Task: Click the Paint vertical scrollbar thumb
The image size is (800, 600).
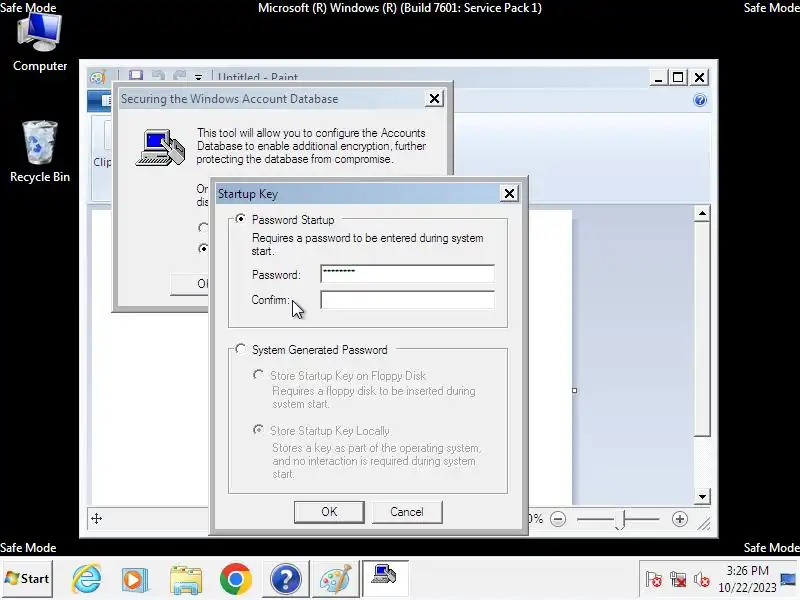Action: [703, 329]
